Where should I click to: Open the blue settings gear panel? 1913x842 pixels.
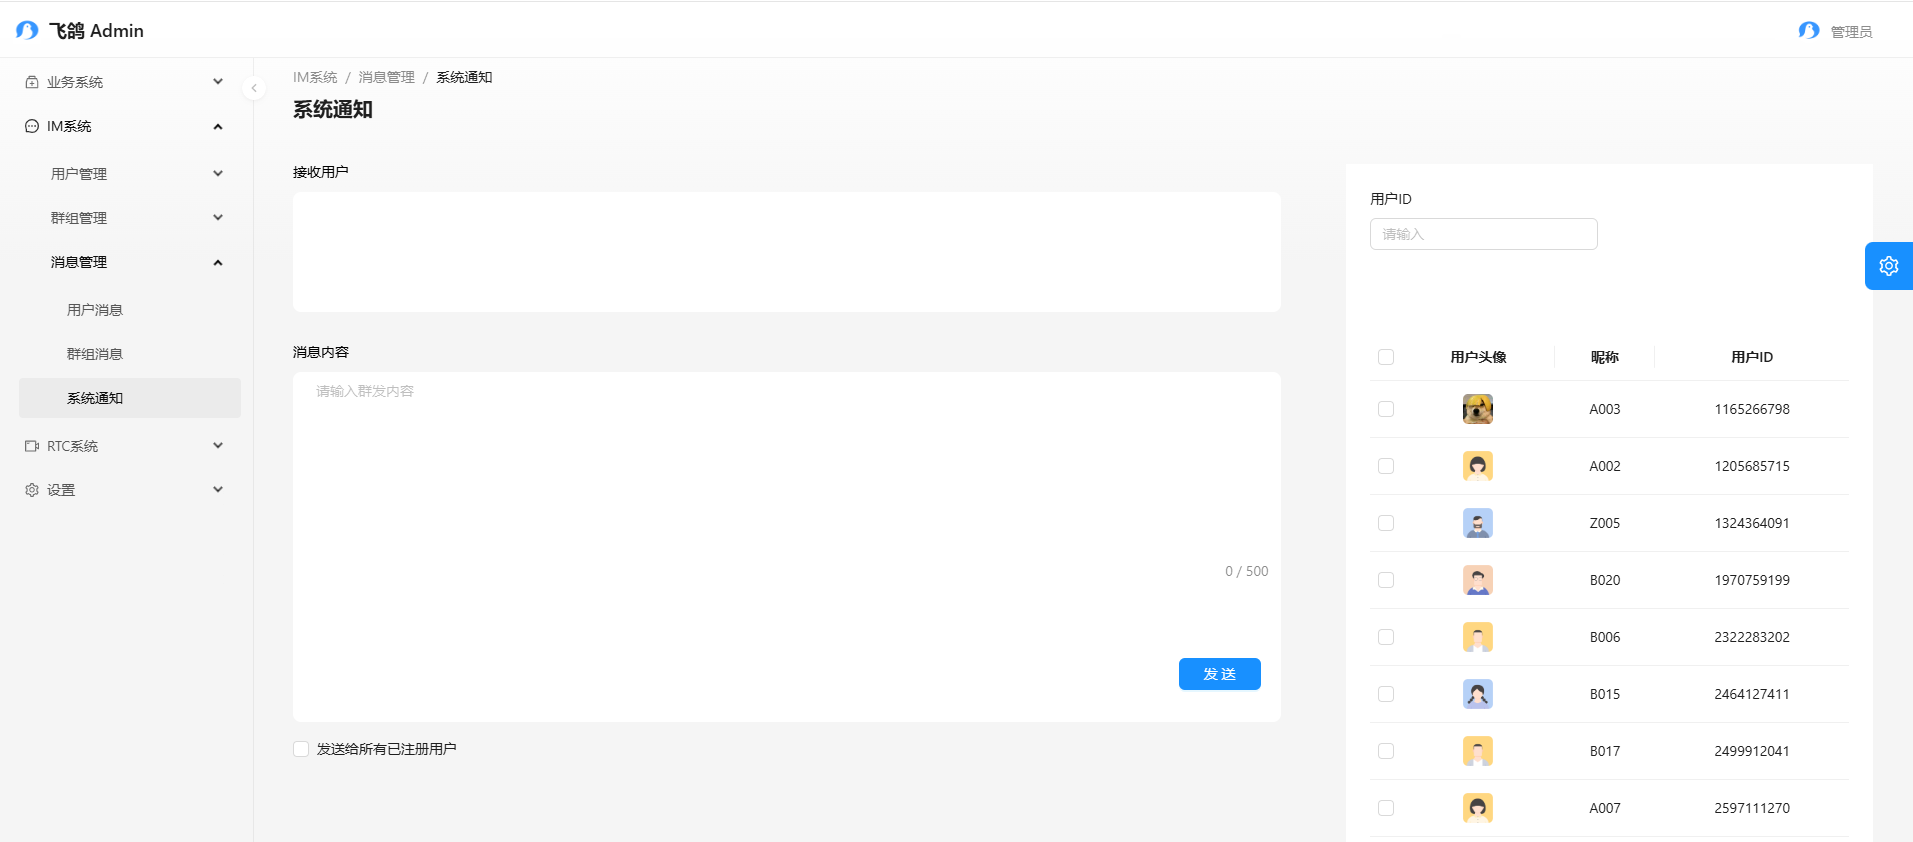tap(1888, 266)
